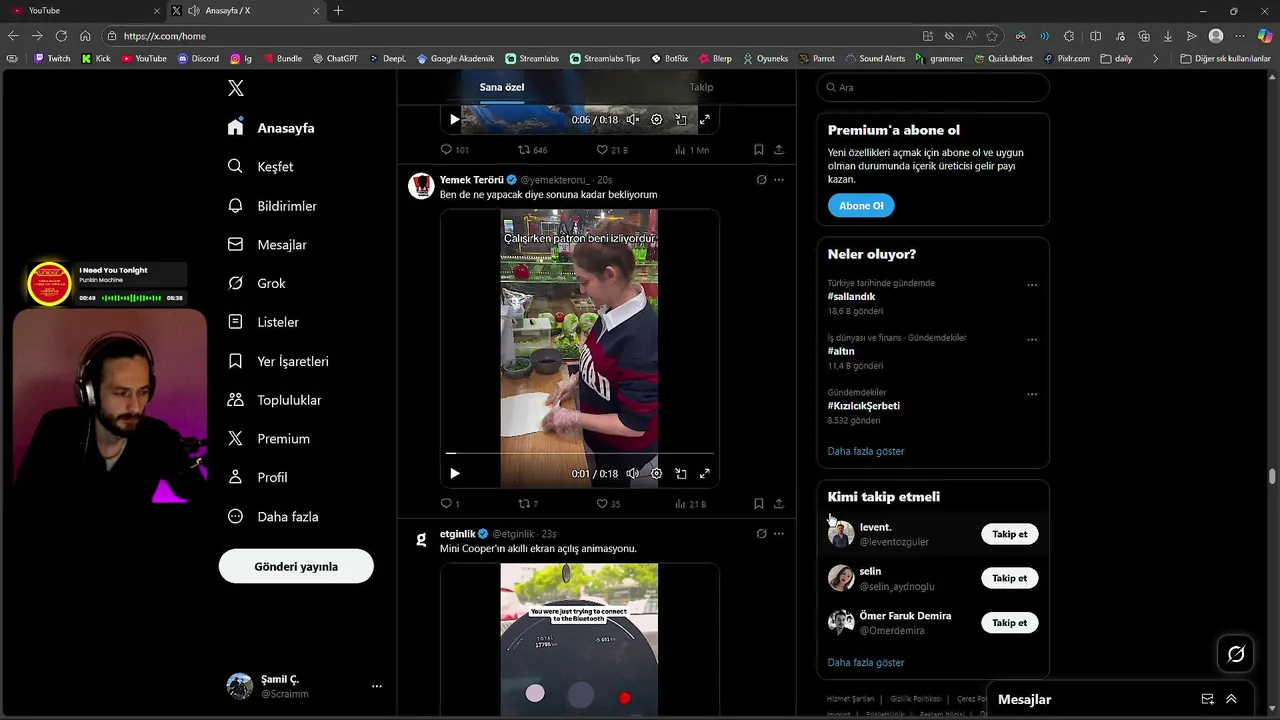Viewport: 1280px width, 720px height.
Task: Open Topluluklar communities
Action: 274,400
